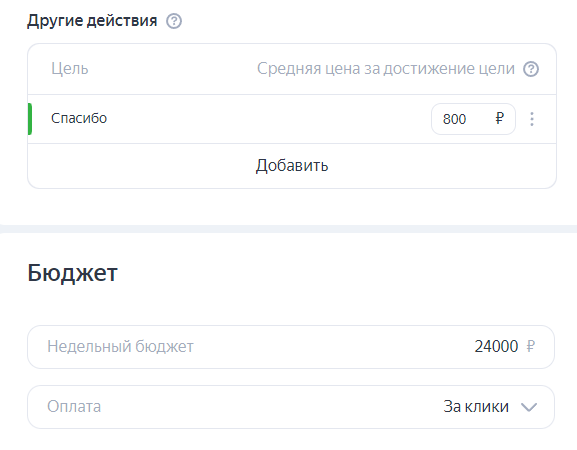Click the Оплата label text
Viewport: 577px width, 450px height.
[x=74, y=407]
